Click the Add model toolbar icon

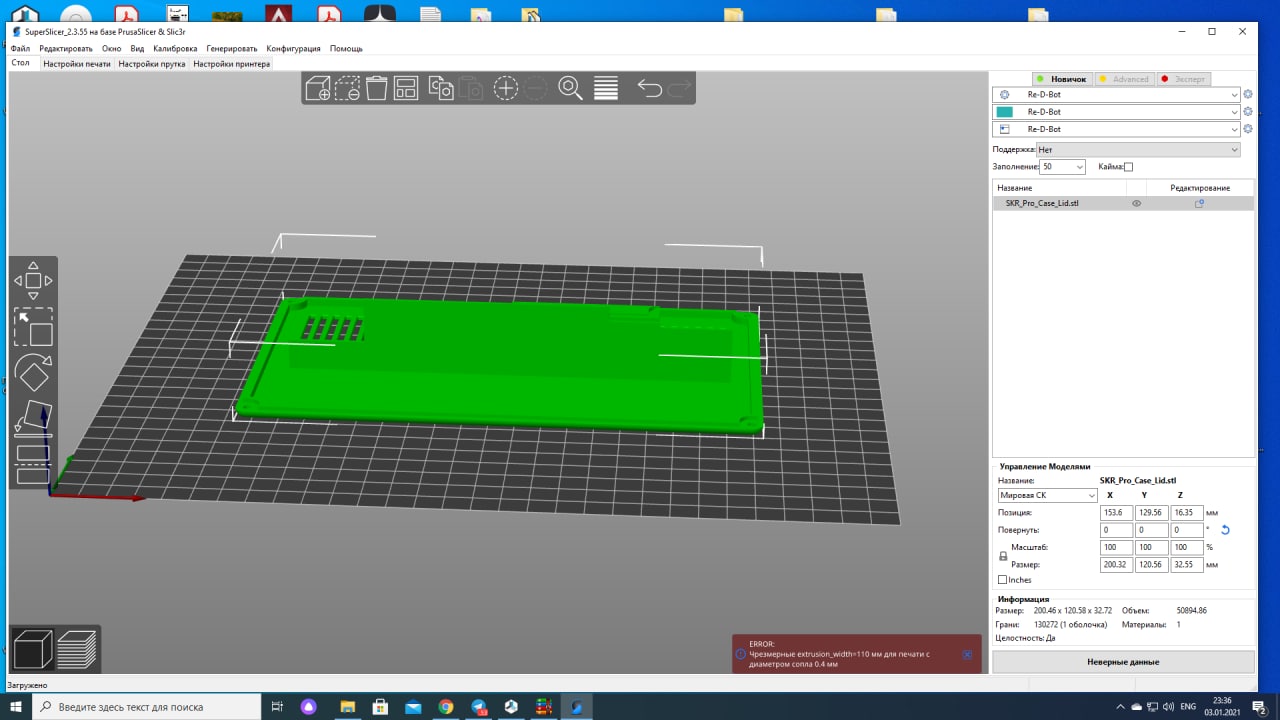(318, 88)
